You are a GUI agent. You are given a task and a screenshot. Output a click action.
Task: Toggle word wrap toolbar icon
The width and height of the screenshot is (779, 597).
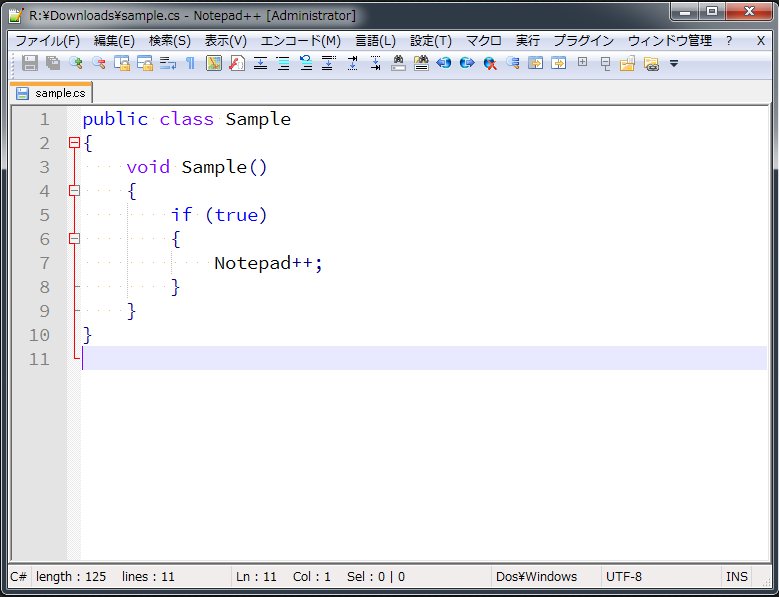[x=168, y=63]
